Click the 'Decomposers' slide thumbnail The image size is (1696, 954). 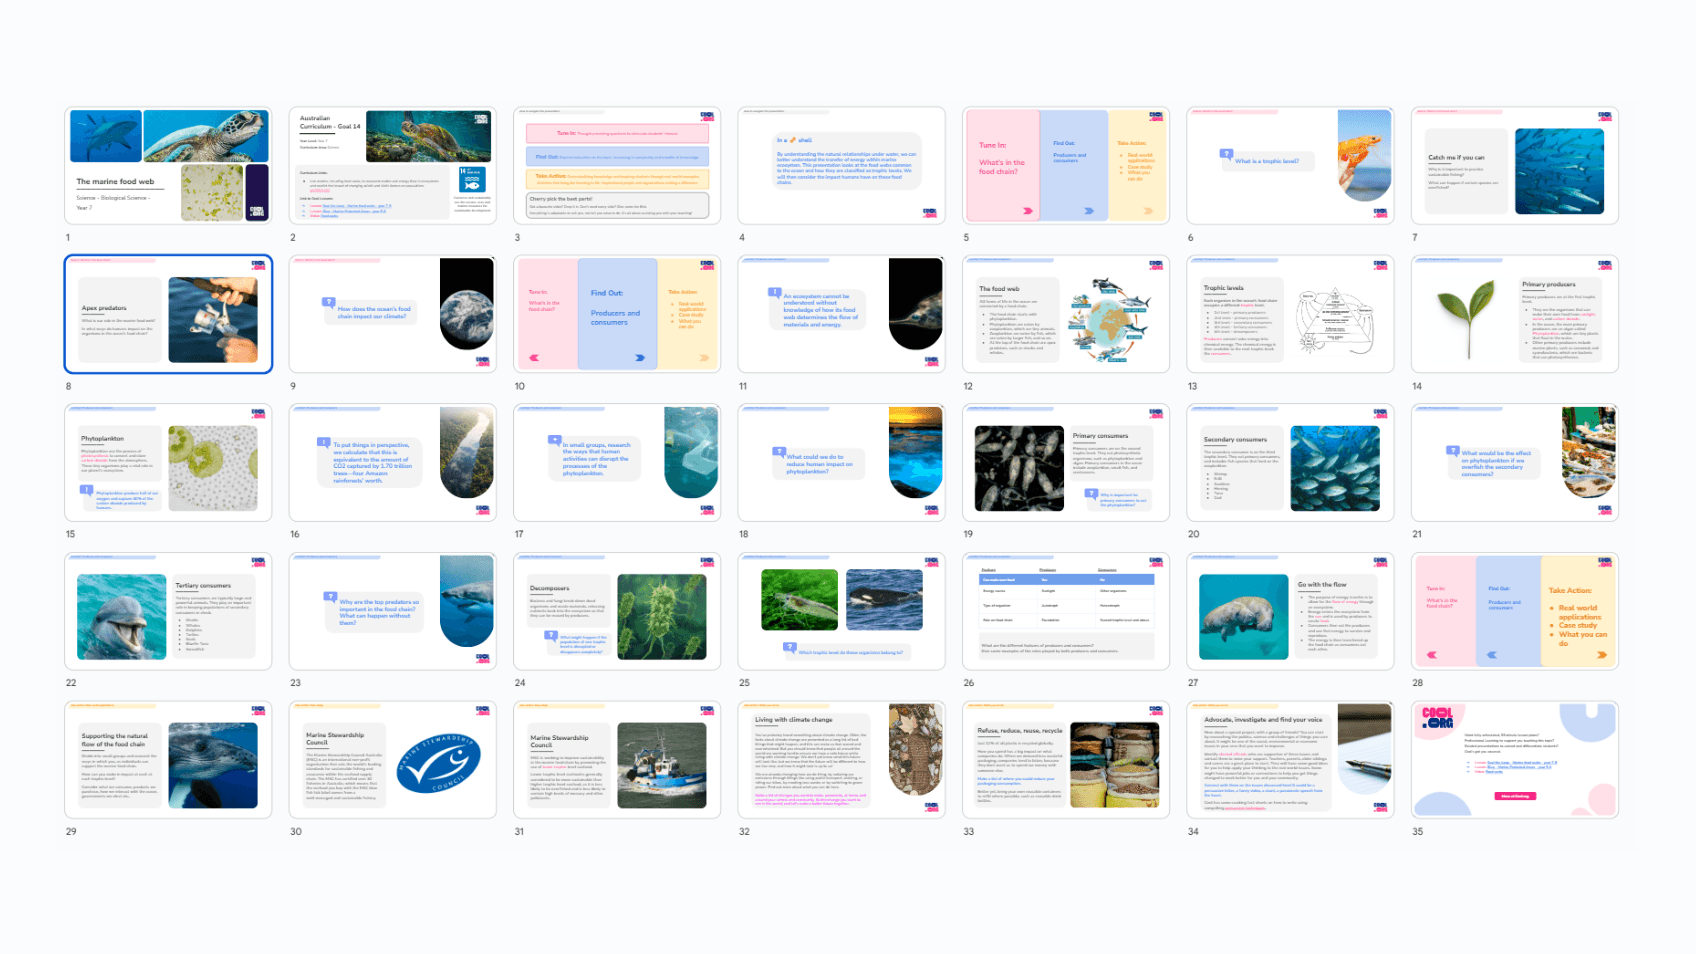tap(617, 611)
